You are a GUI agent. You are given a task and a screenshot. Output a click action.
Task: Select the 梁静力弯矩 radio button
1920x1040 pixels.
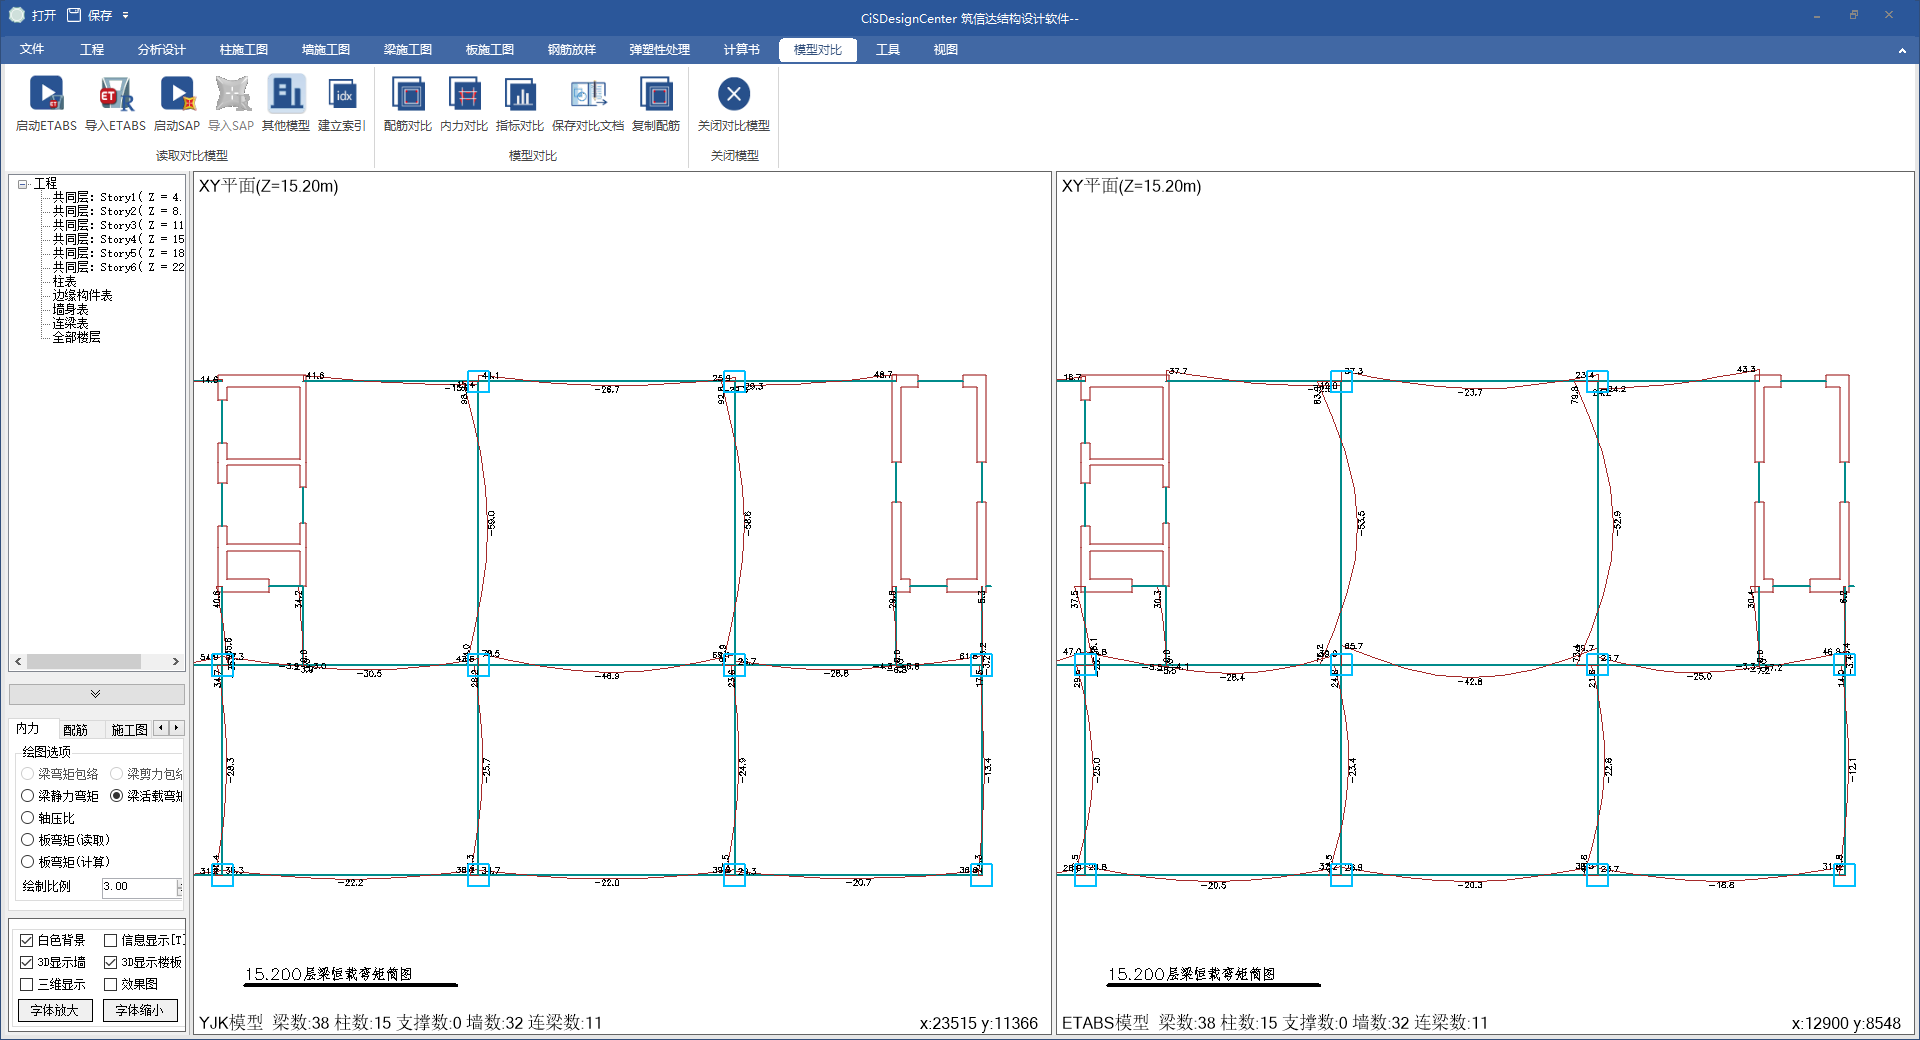point(28,796)
